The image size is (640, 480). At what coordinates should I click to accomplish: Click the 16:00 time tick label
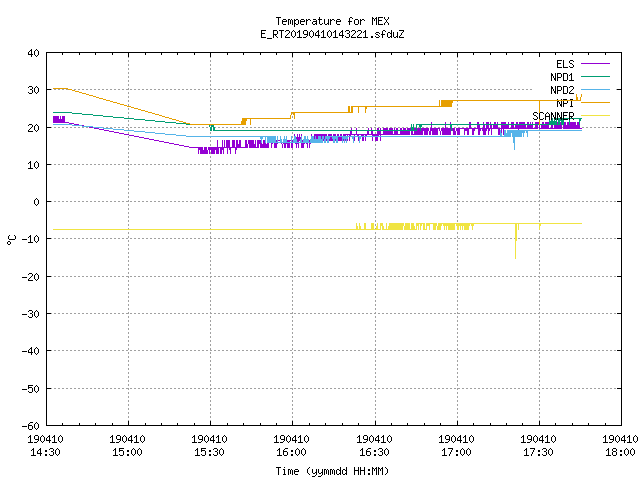[291, 452]
